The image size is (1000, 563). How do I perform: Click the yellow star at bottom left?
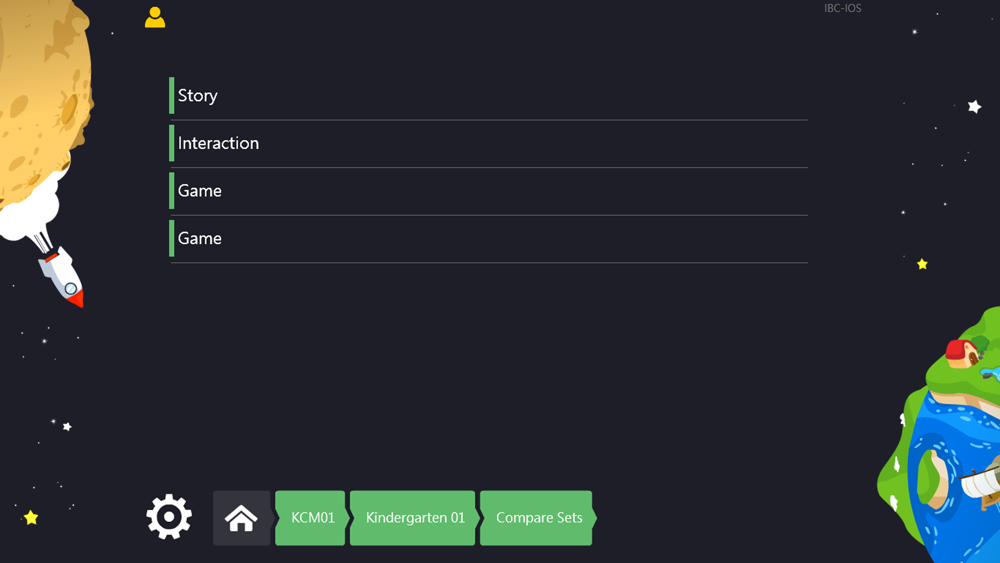coord(31,517)
